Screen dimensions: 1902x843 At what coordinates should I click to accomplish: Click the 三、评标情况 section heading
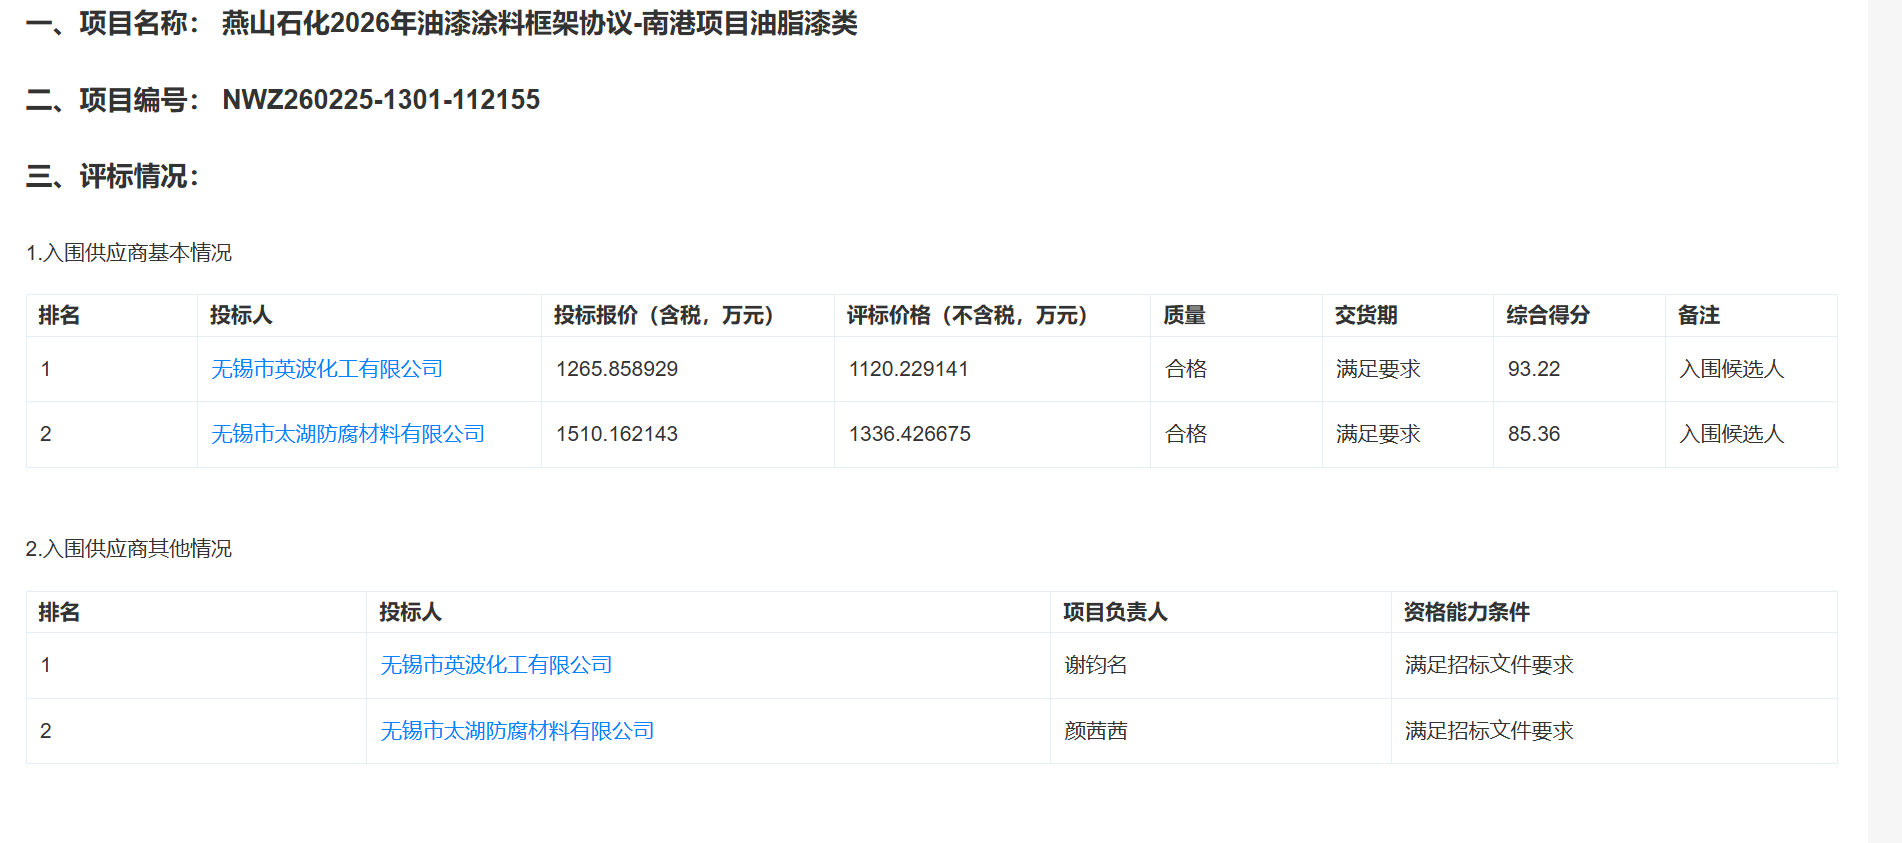point(113,177)
